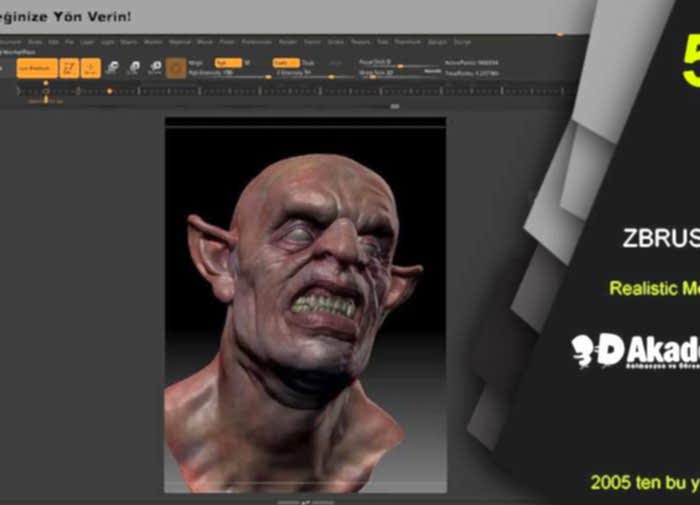The width and height of the screenshot is (700, 505).
Task: Enable the Mrgb paint mode
Action: (x=196, y=63)
